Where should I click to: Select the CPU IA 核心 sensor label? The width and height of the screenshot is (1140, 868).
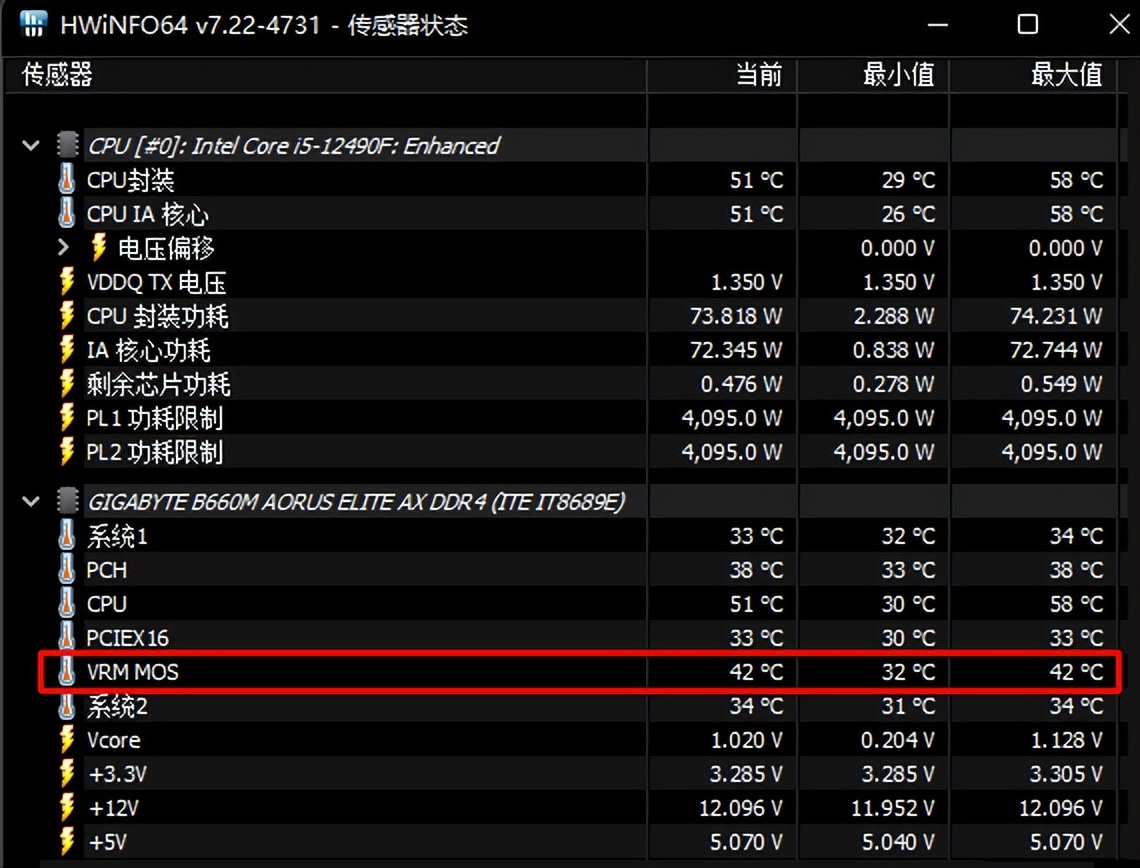click(148, 214)
